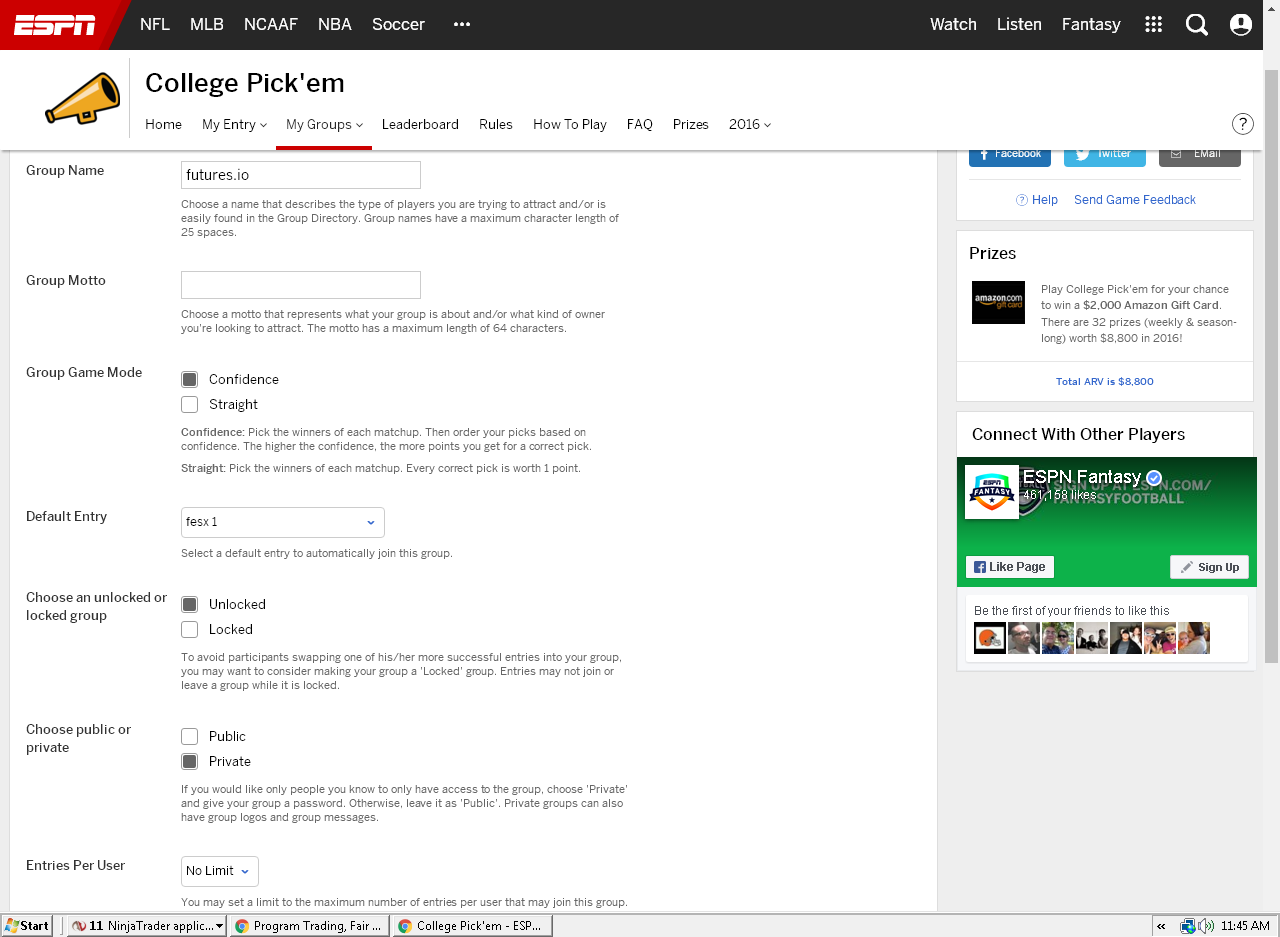Open the Prizes tab

[x=690, y=124]
